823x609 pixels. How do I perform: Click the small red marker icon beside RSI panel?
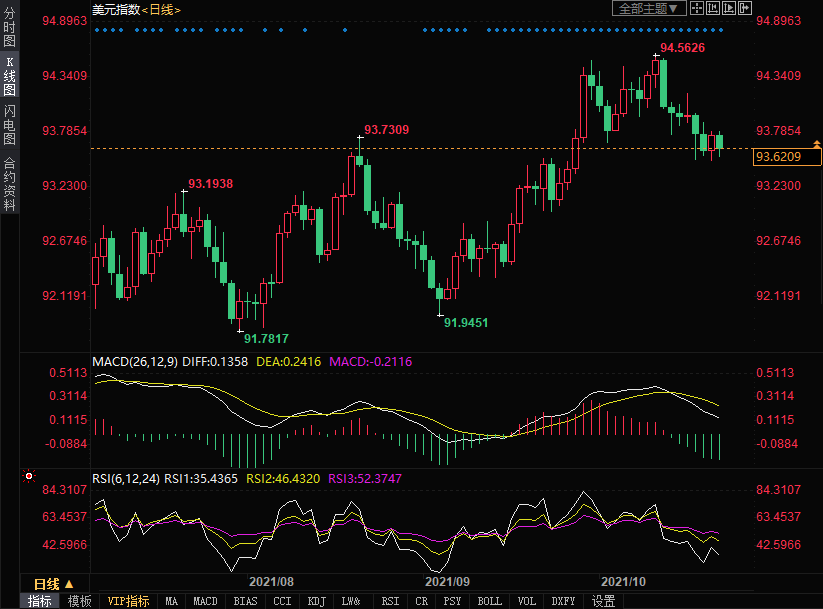point(29,476)
